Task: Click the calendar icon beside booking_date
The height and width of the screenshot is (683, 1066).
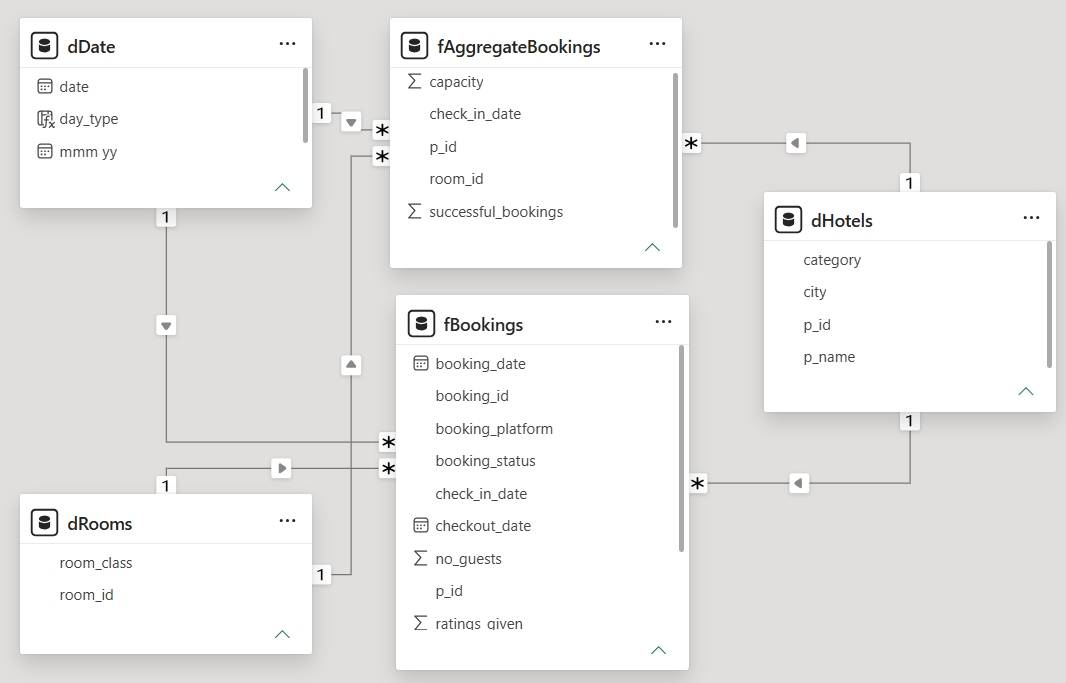Action: (x=421, y=364)
